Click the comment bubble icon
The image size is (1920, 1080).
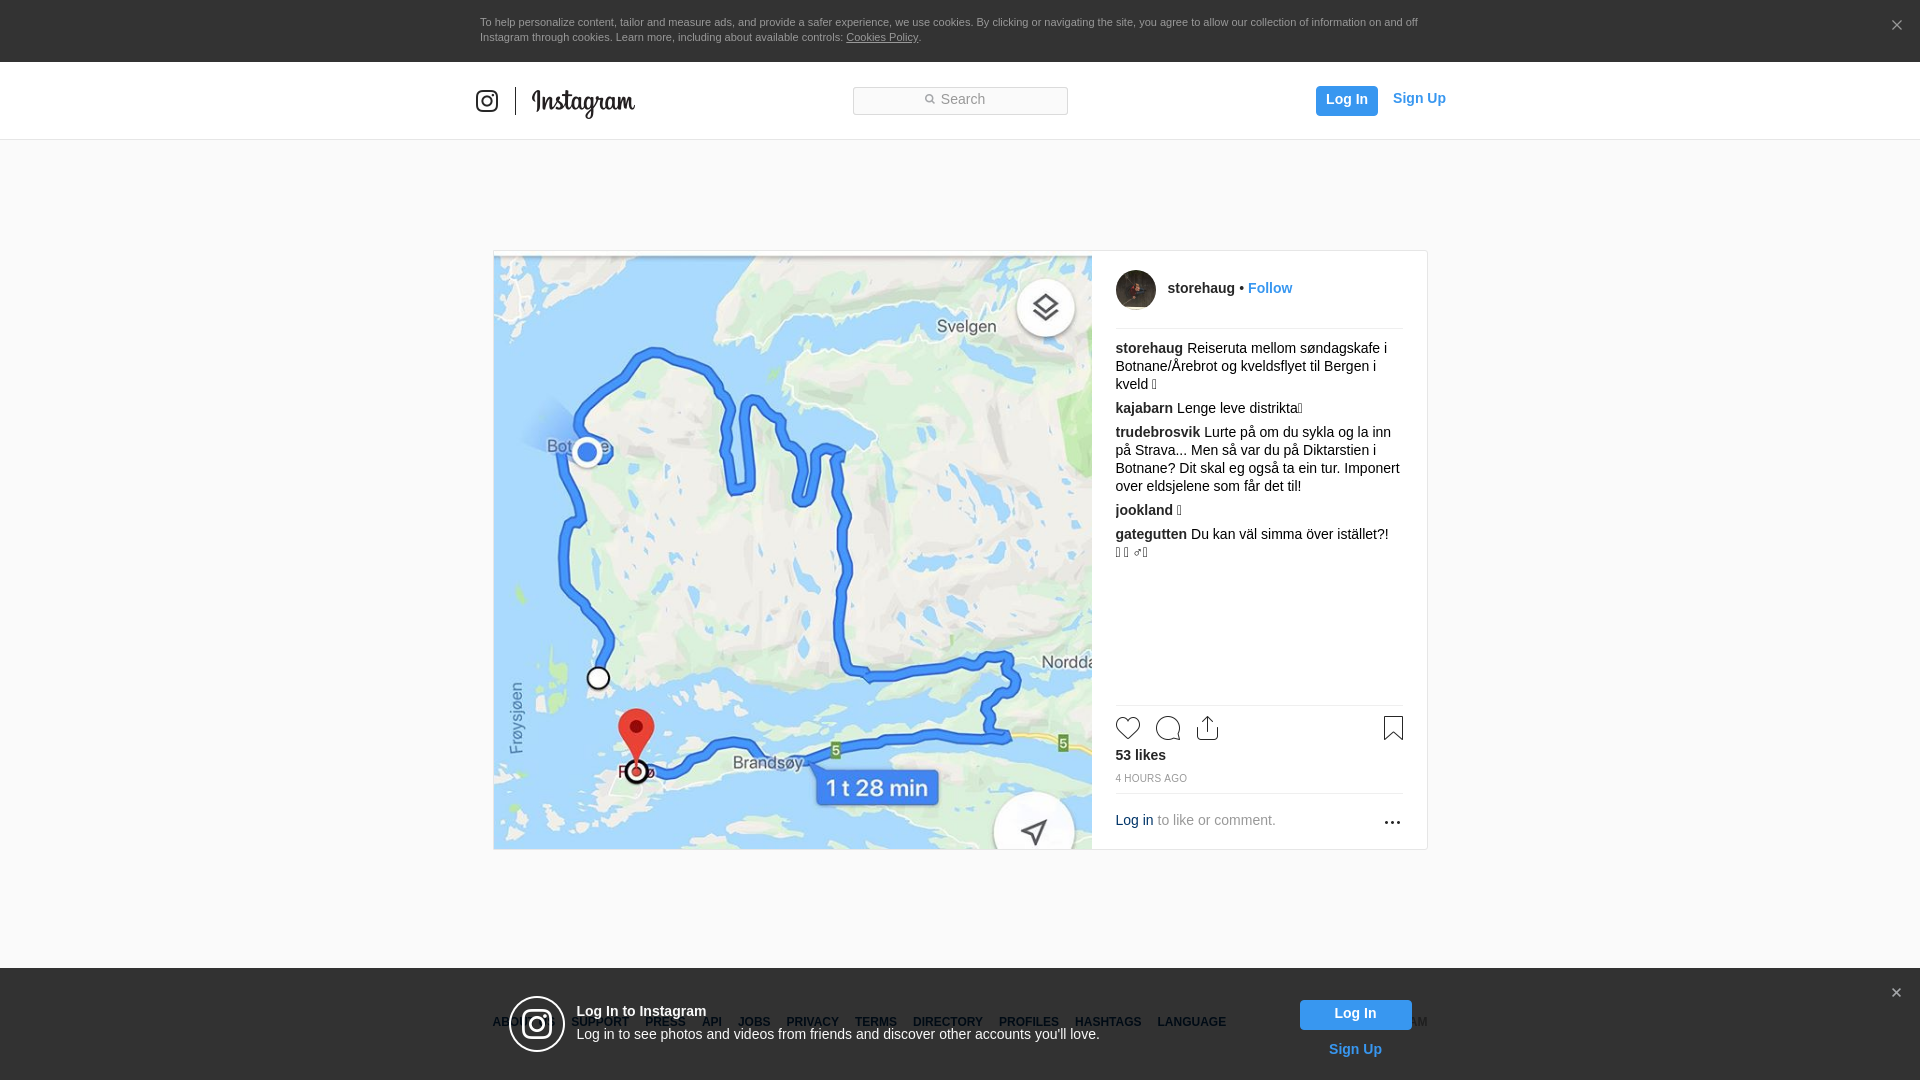1168,728
